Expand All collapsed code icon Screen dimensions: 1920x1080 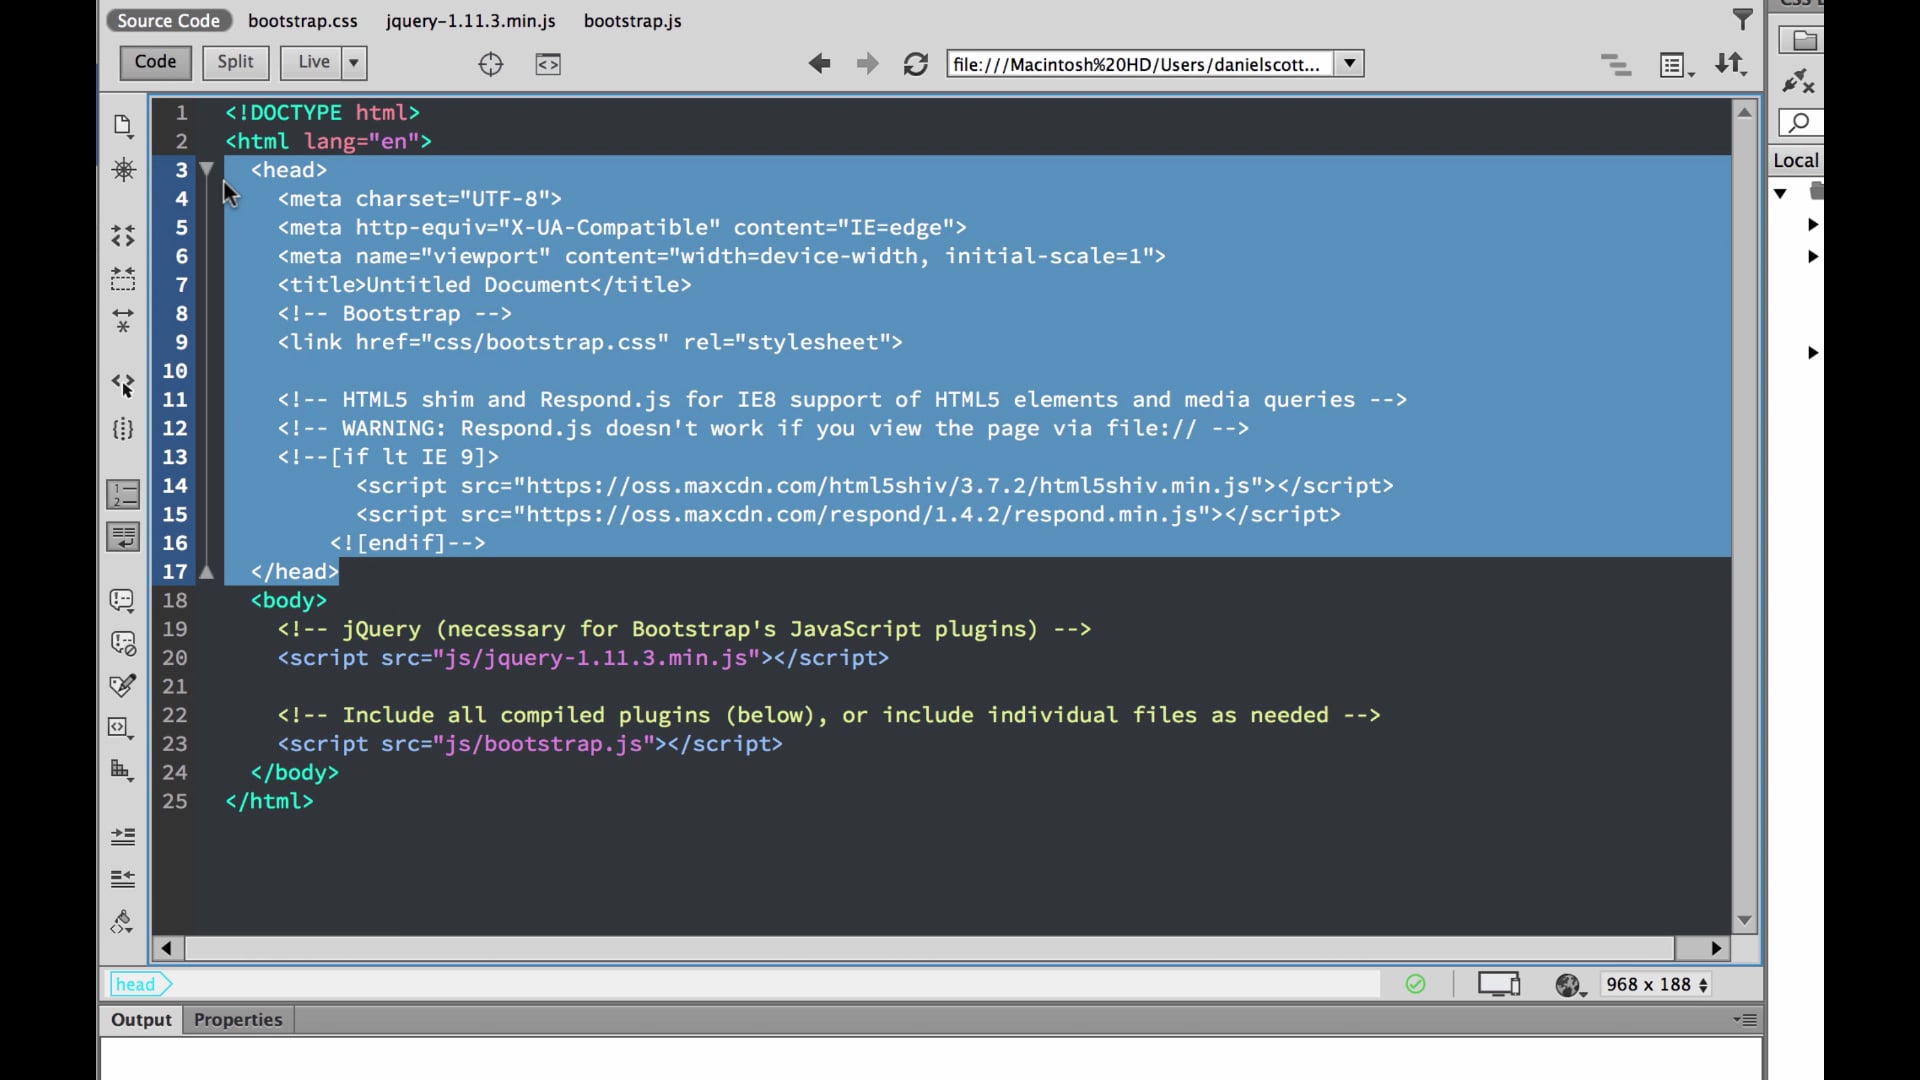[x=123, y=321]
